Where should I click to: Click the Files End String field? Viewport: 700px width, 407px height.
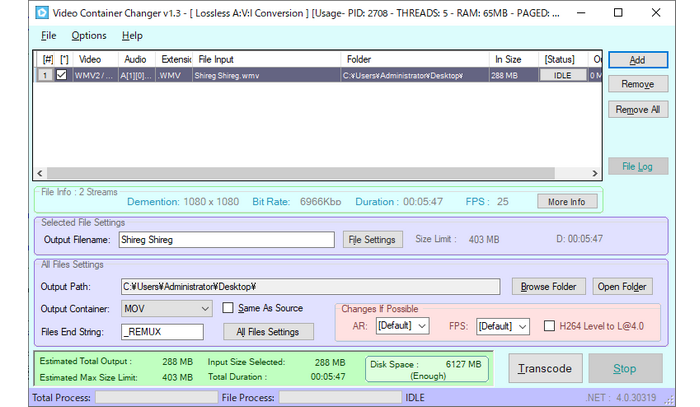tap(161, 331)
